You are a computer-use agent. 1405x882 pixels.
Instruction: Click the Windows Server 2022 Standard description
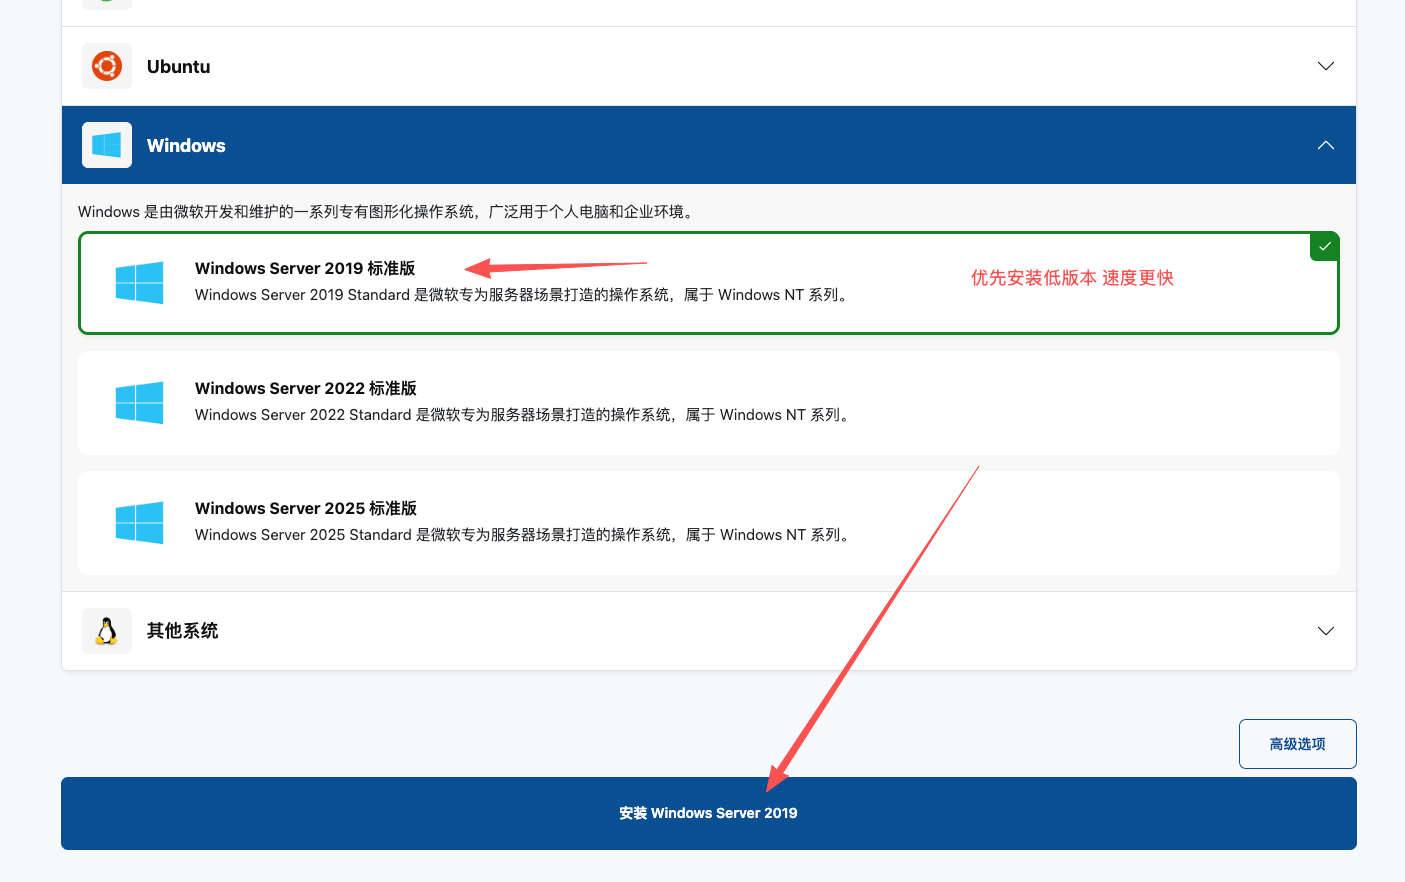pos(525,415)
